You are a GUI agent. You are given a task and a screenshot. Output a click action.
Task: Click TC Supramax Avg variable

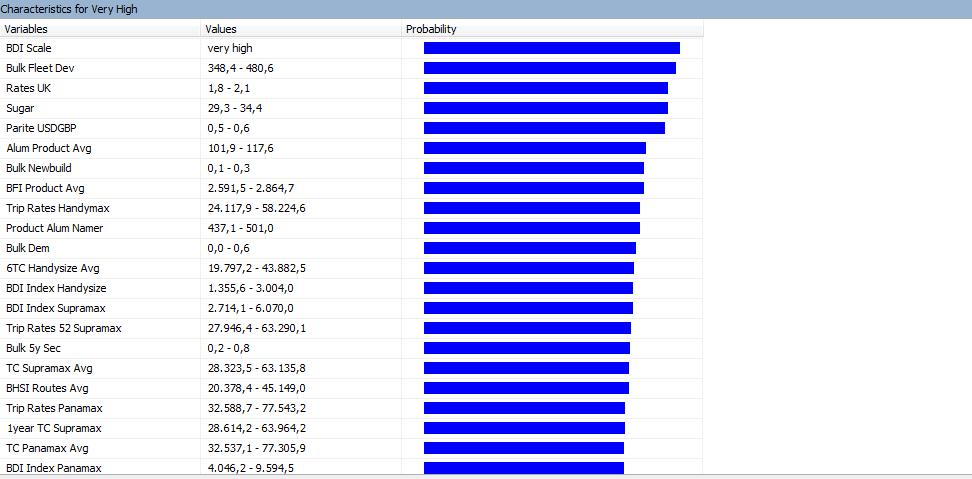[x=49, y=368]
